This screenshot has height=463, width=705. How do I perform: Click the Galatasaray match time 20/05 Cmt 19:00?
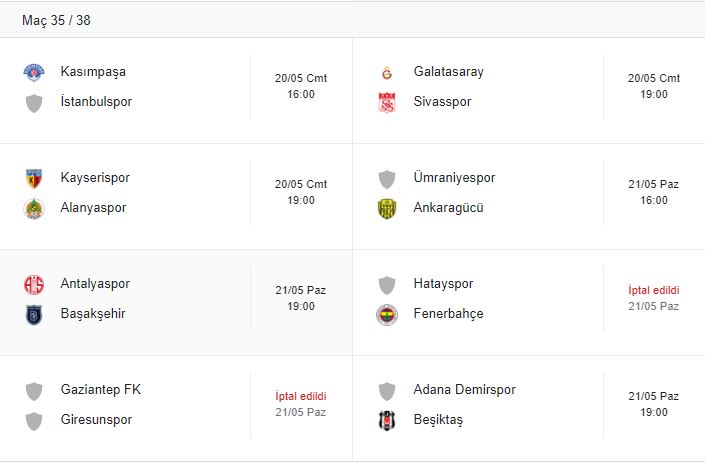pos(654,86)
